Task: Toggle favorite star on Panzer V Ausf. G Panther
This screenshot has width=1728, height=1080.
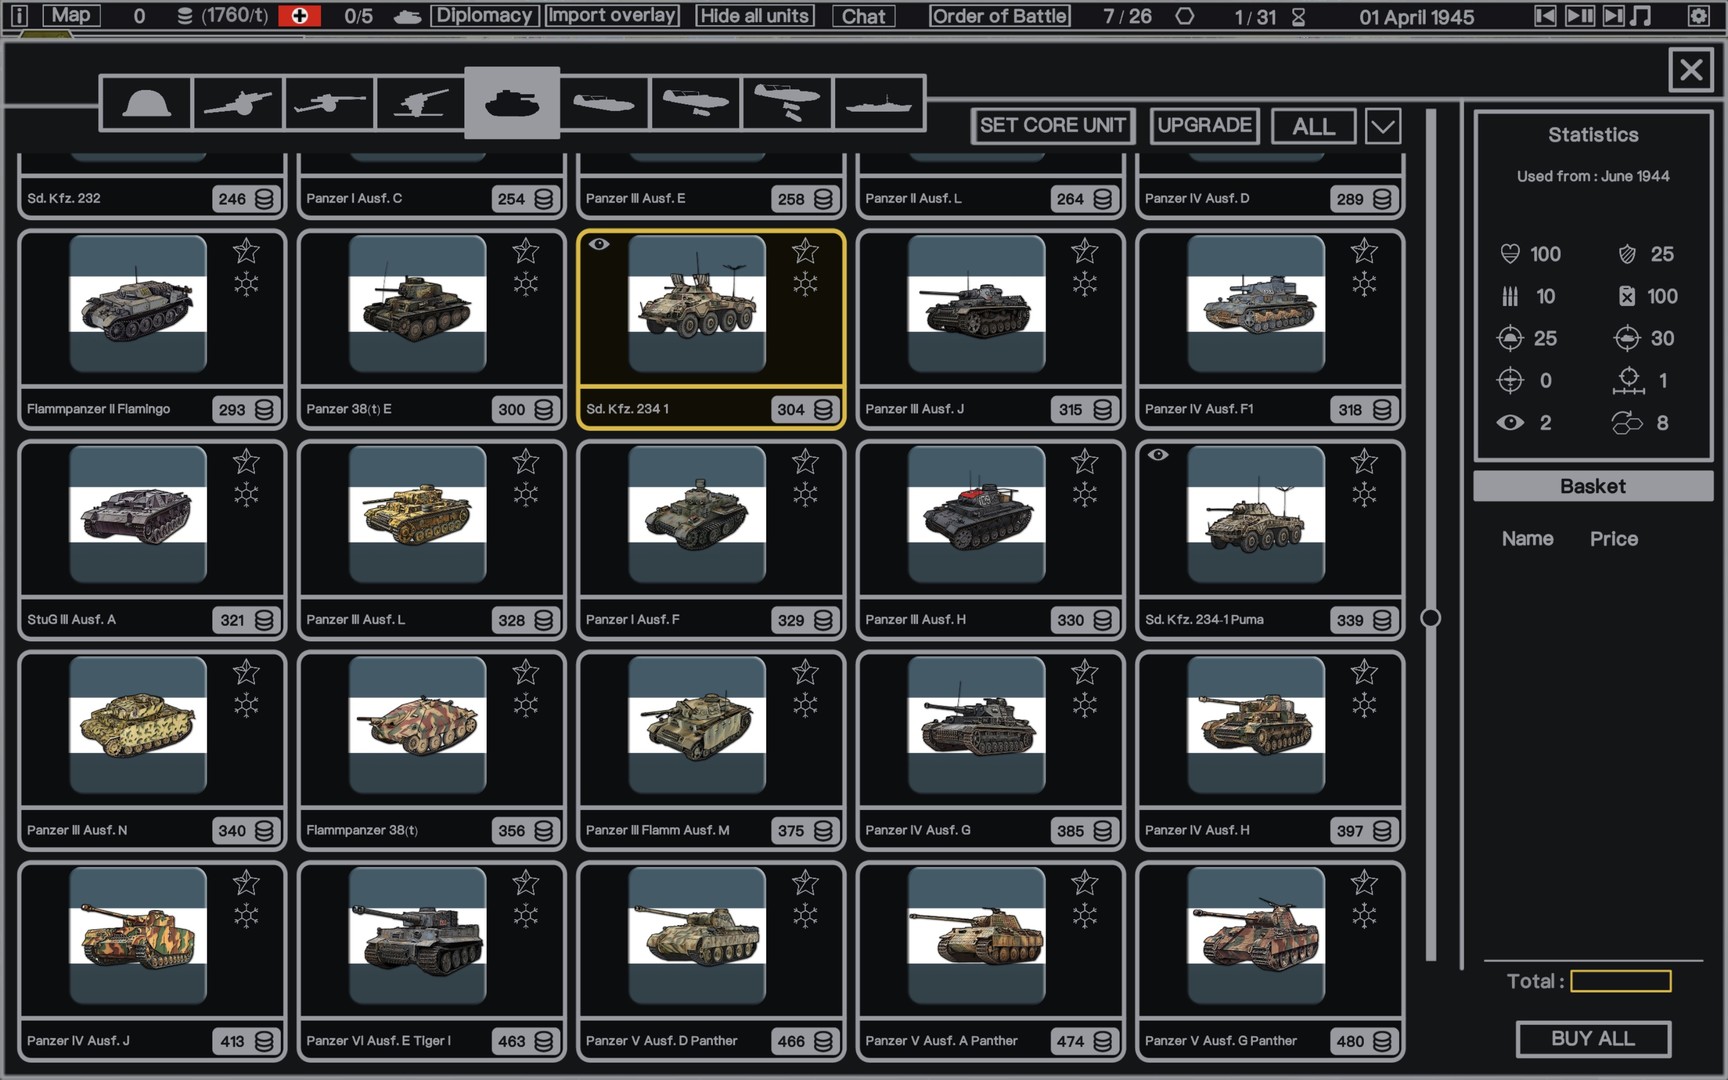Action: tap(1364, 883)
